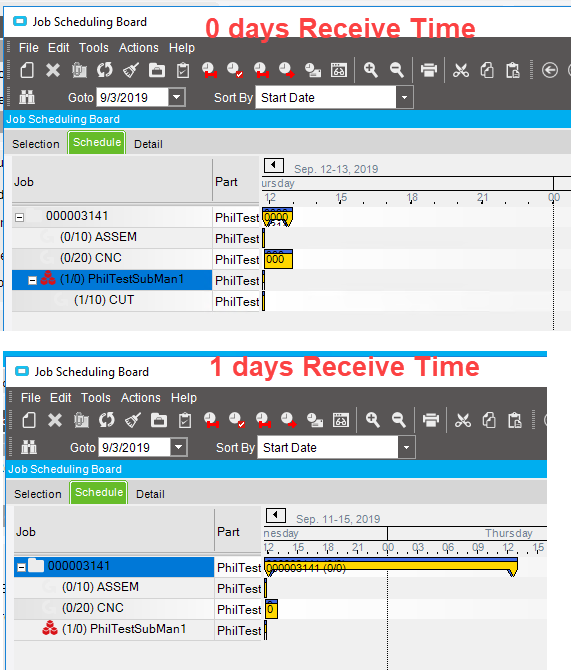Click binoculars search icon in bottom window
Screen dimensions: 571x670
tap(29, 447)
